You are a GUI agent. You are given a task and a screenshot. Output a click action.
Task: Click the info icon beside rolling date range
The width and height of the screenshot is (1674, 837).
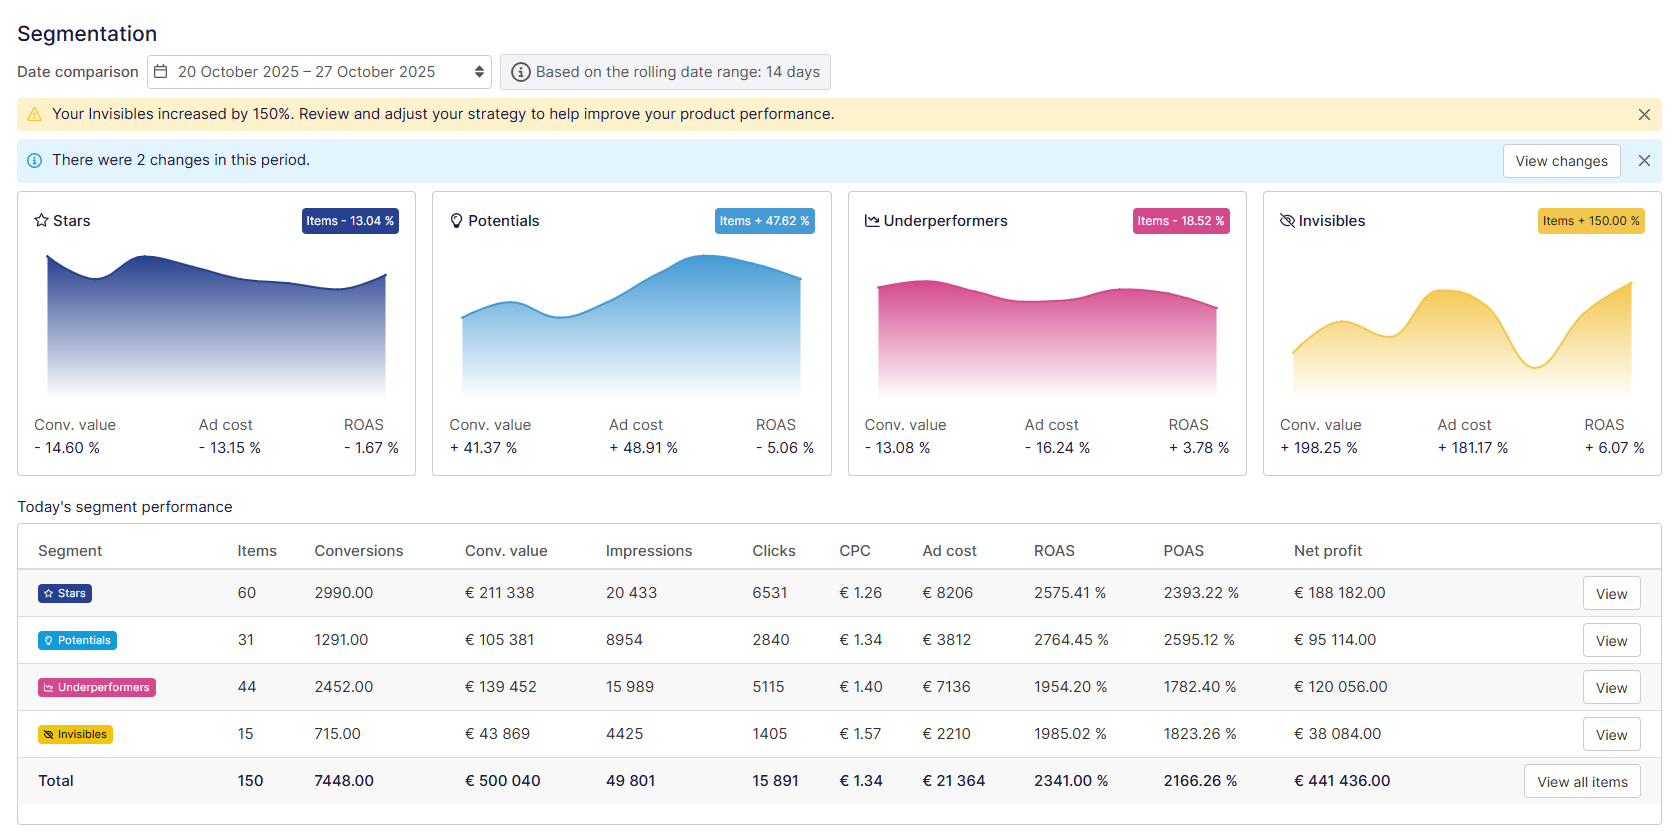(520, 72)
